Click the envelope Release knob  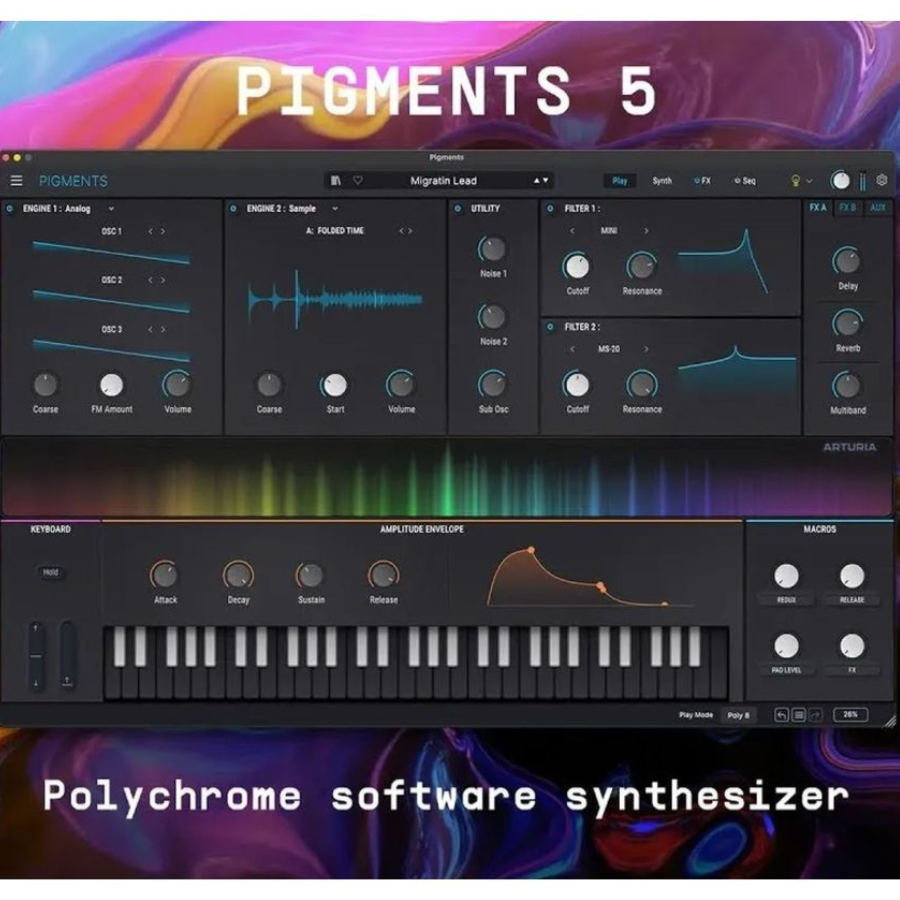(383, 575)
